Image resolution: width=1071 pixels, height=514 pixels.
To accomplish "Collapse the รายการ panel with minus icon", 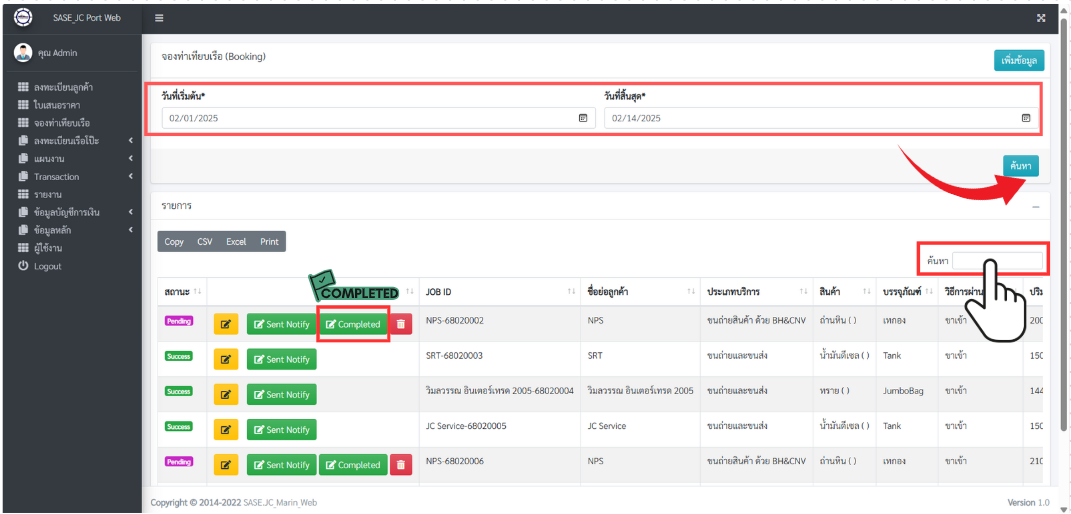I will 1035,206.
